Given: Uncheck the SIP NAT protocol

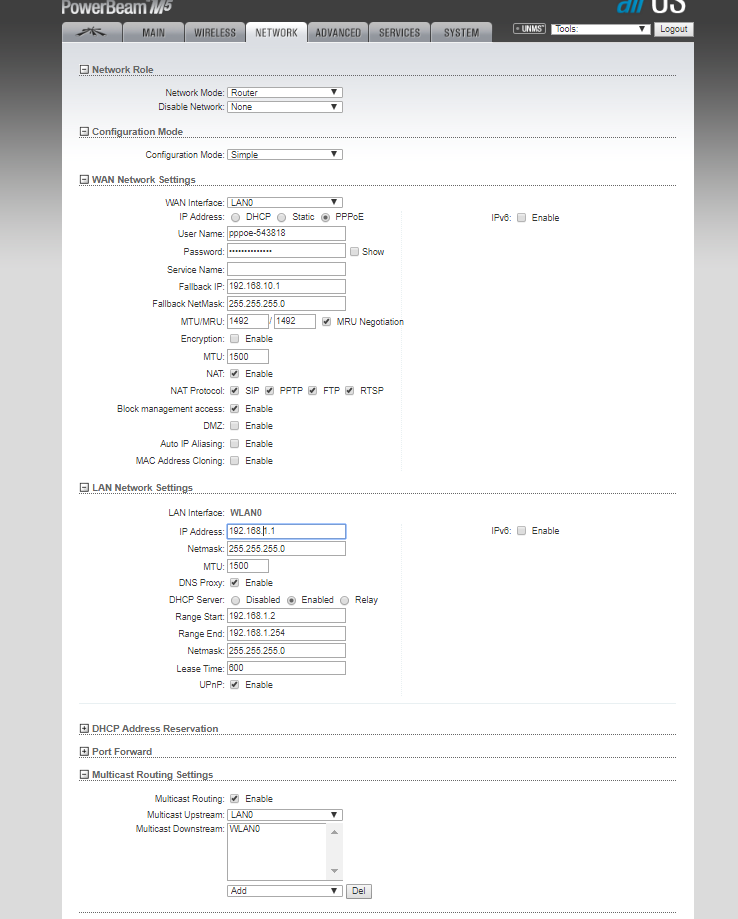Looking at the screenshot, I should click(234, 391).
